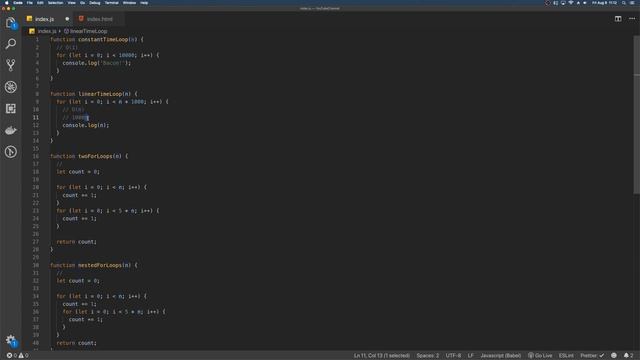The image size is (640, 360).
Task: Open macOS Spotlight search icon
Action: [x=624, y=3]
